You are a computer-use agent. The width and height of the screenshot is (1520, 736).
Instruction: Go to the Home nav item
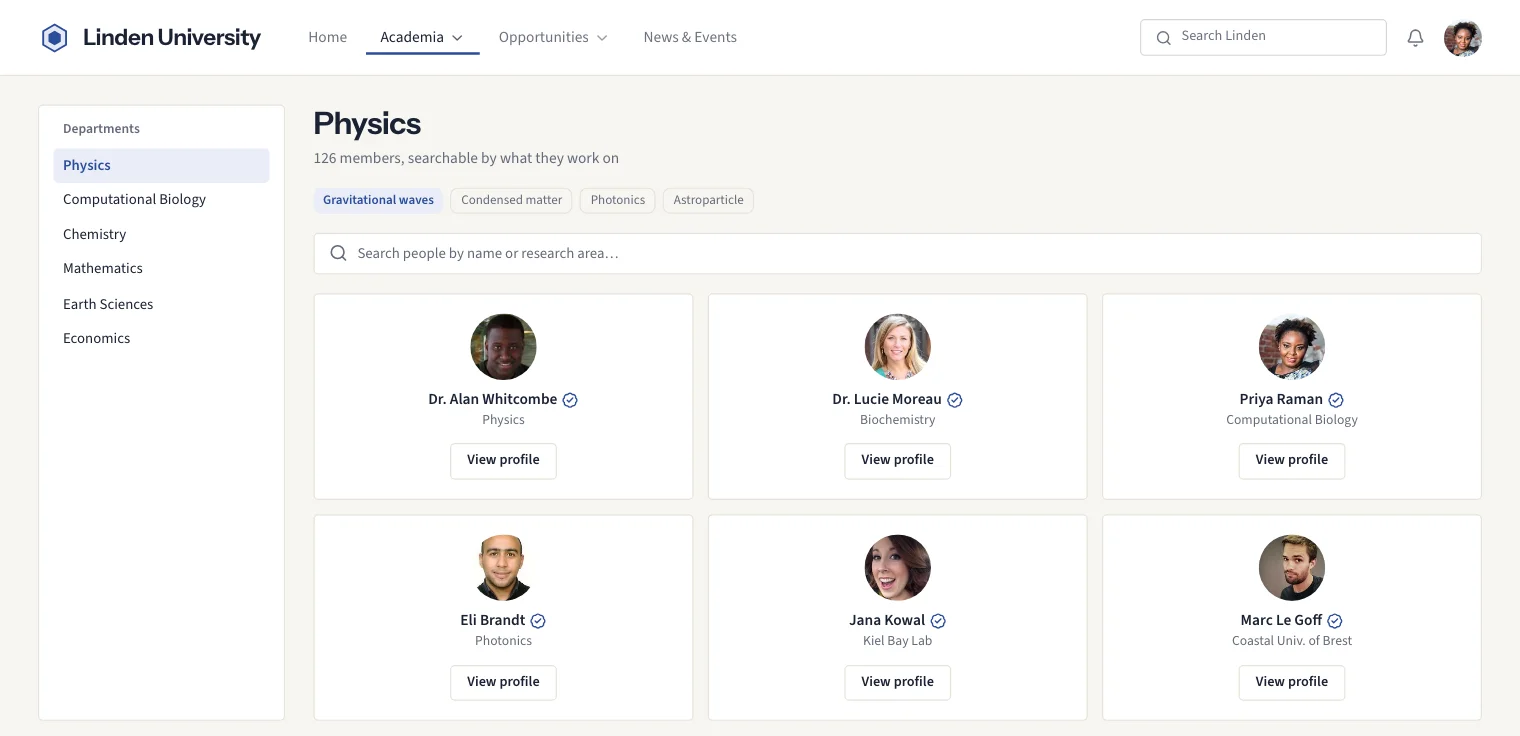tap(327, 37)
